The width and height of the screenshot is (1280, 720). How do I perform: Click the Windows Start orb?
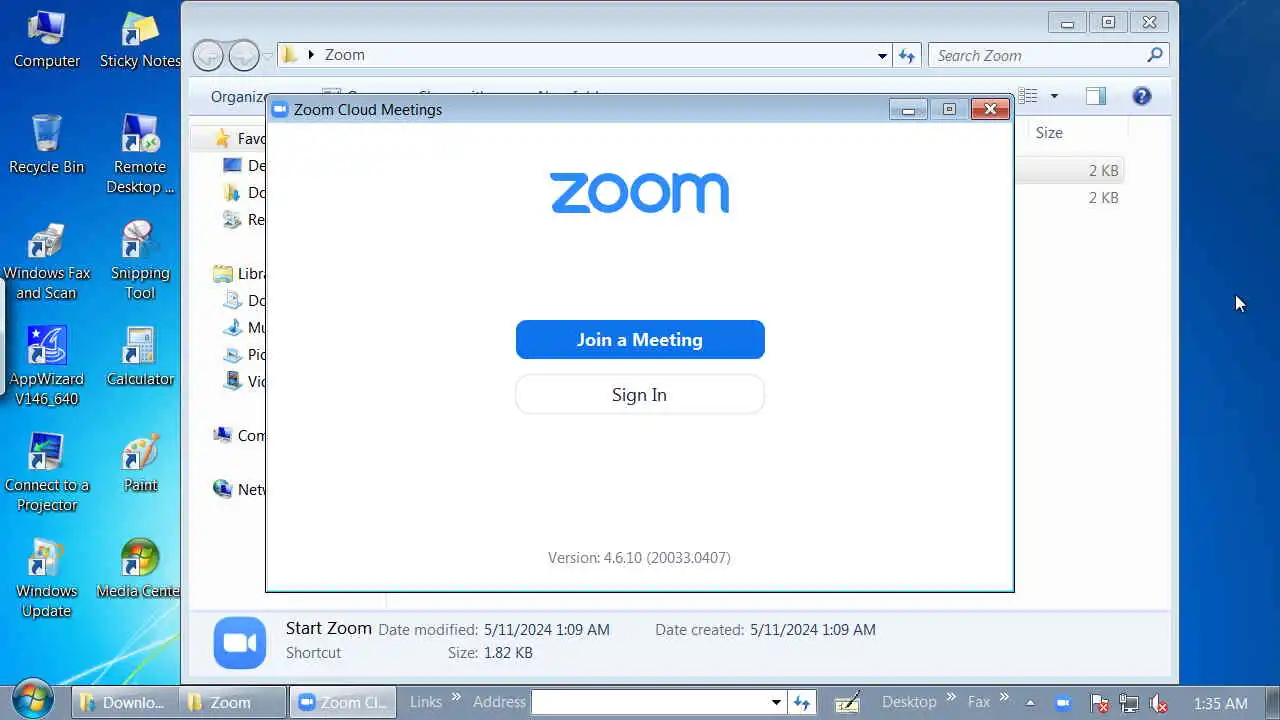point(33,701)
